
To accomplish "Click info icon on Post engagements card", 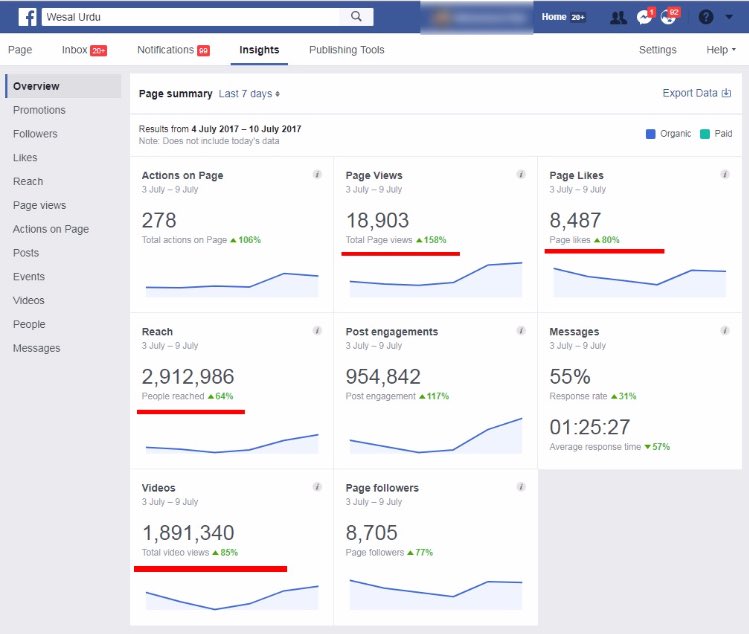I will coord(521,331).
